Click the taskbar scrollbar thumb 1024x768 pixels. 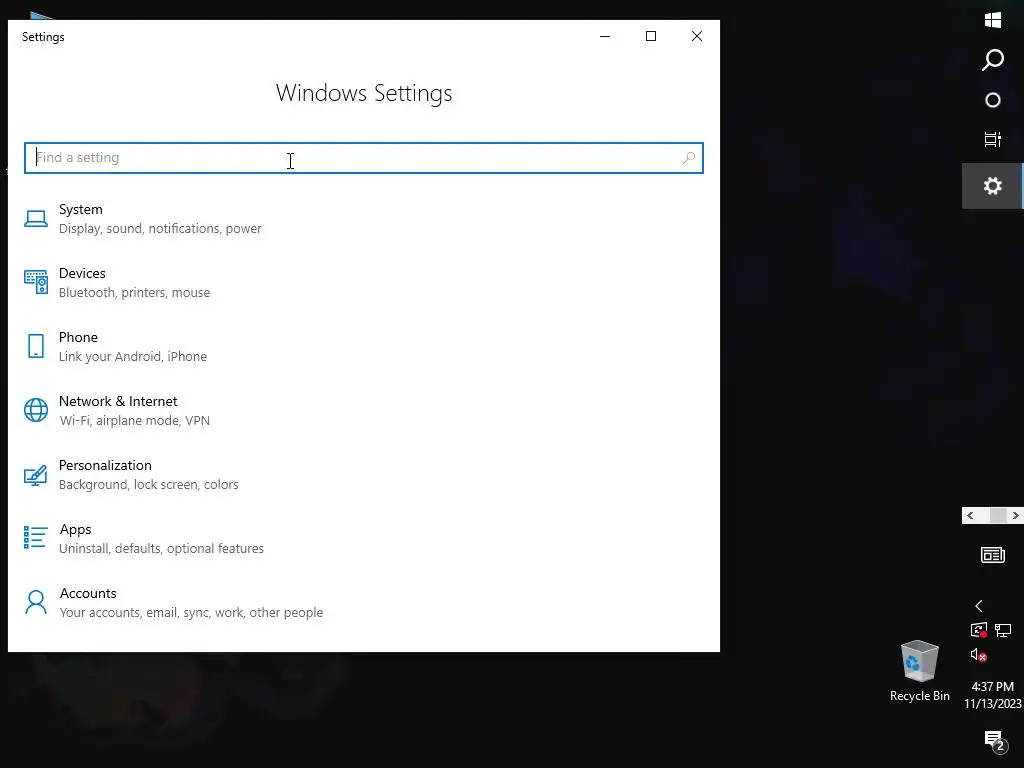(998, 515)
